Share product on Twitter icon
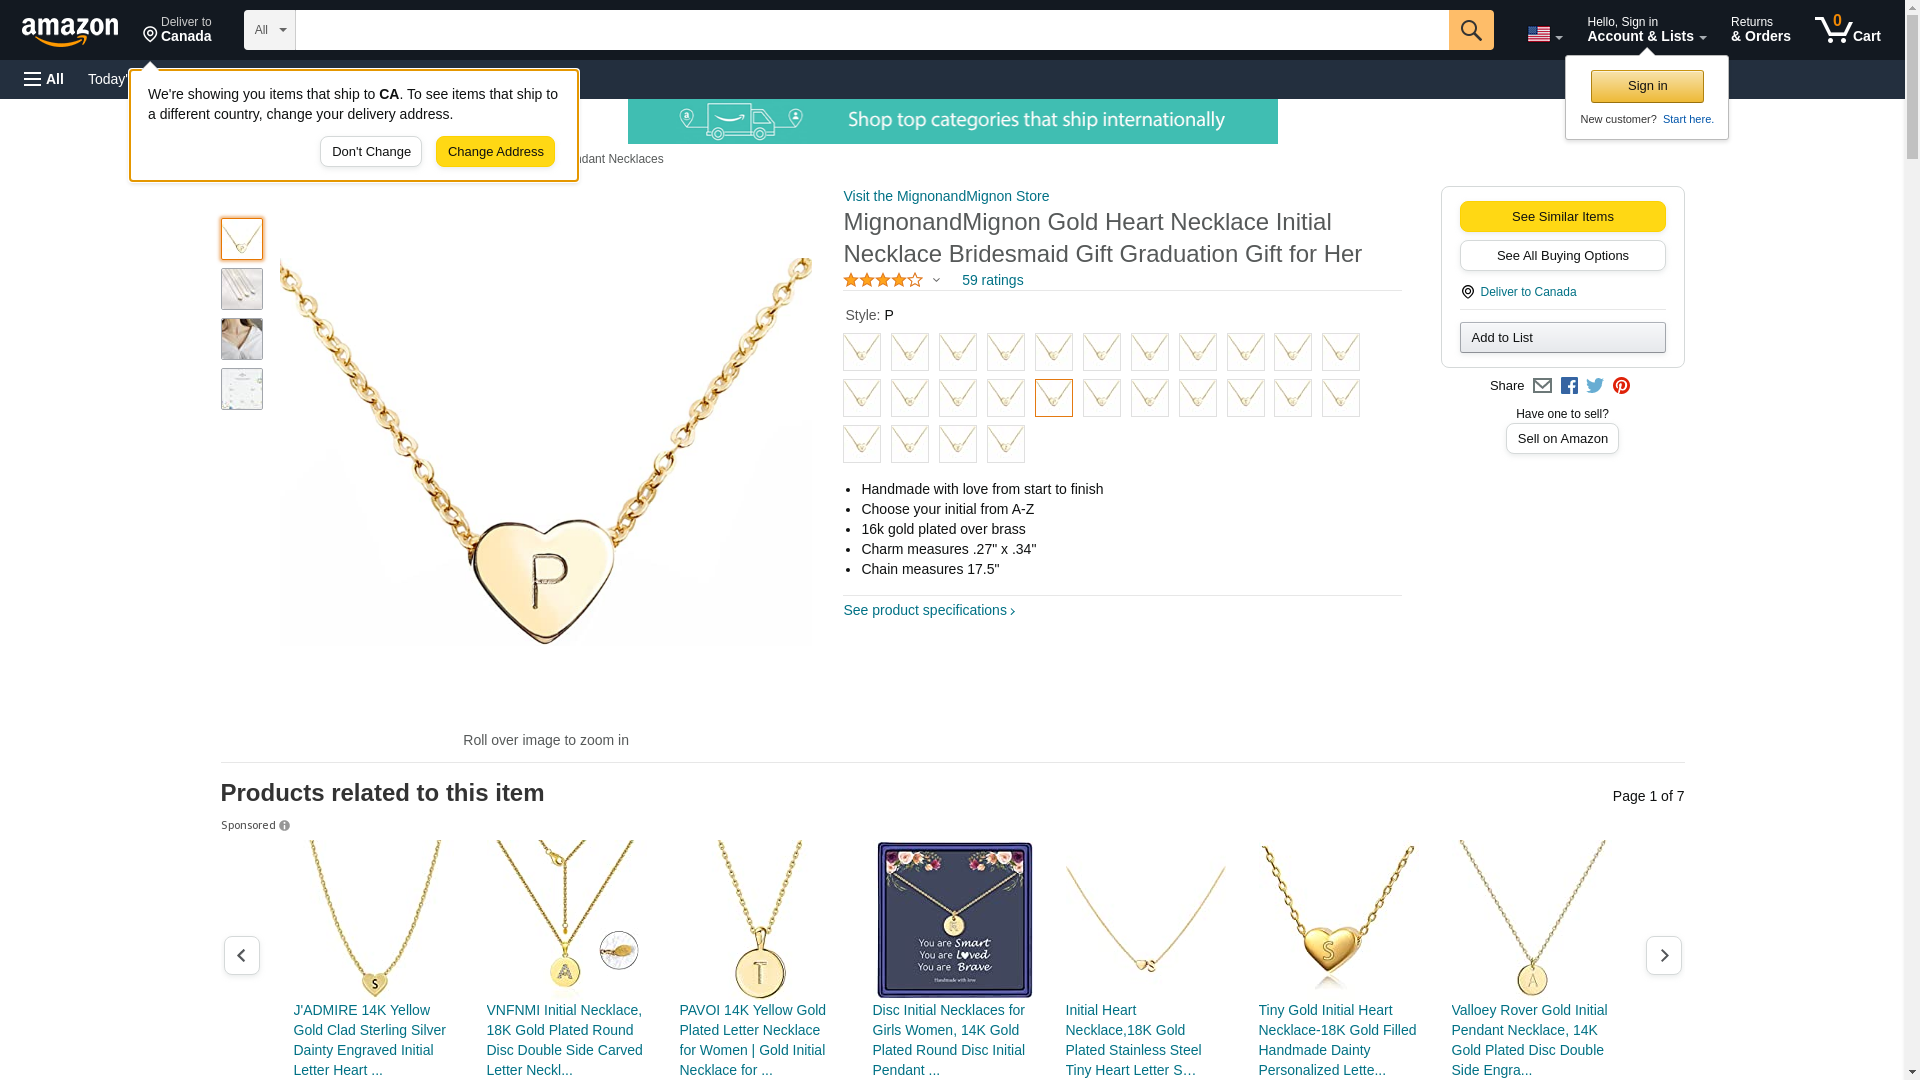This screenshot has height=1080, width=1920. coord(1595,386)
